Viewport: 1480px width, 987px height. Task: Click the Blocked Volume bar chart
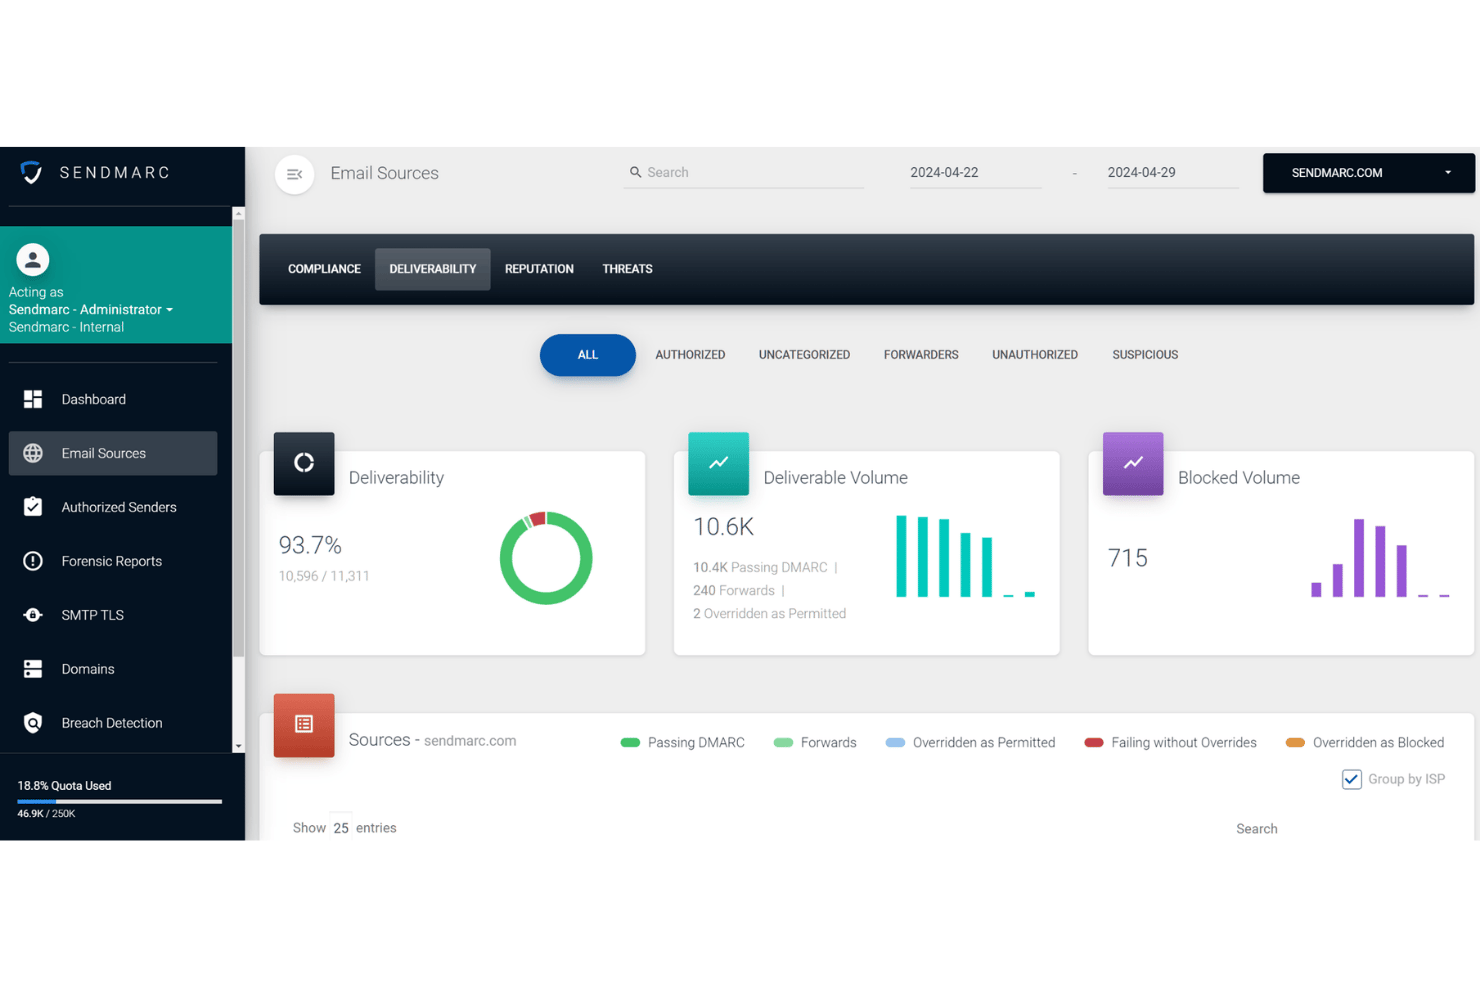click(x=1380, y=558)
